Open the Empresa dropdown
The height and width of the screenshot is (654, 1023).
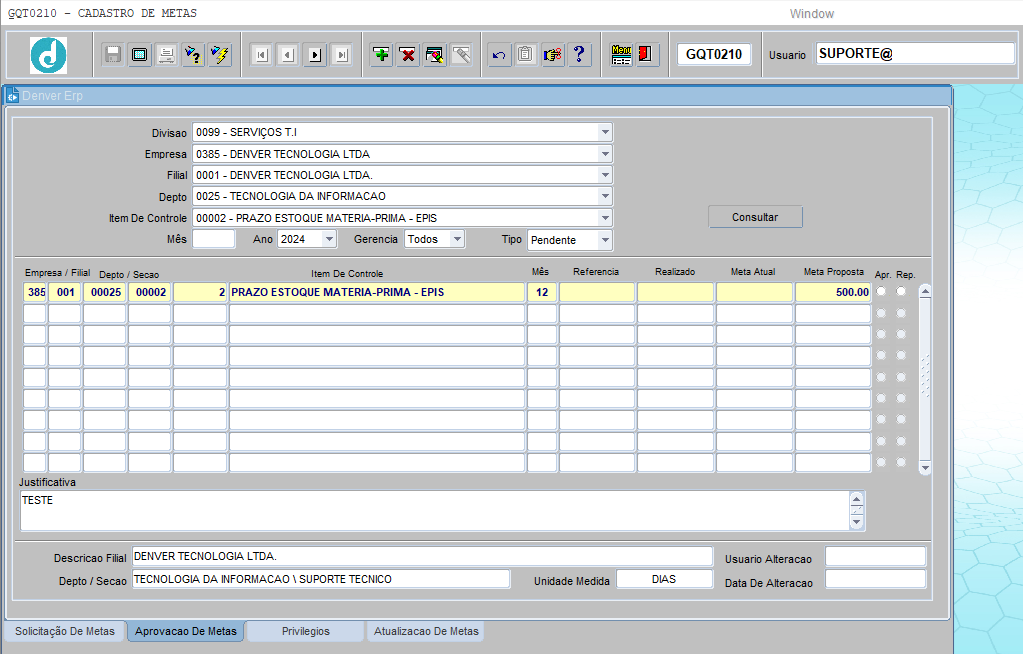tap(605, 154)
